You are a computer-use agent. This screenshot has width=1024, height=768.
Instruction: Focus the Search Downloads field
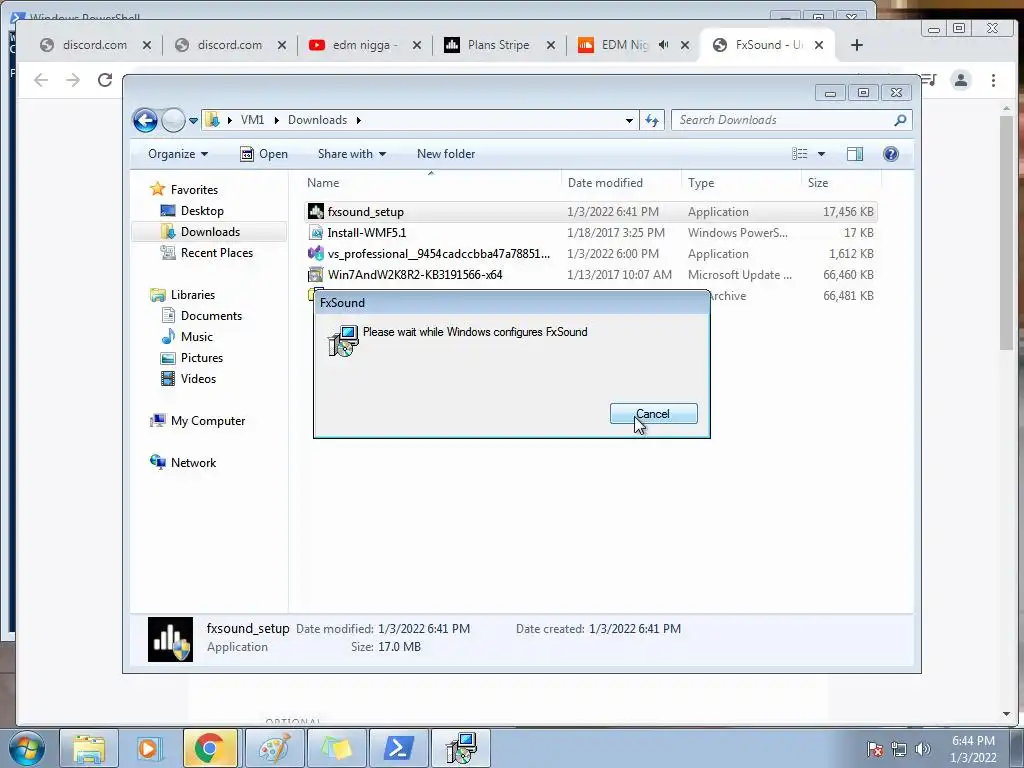pyautogui.click(x=780, y=120)
